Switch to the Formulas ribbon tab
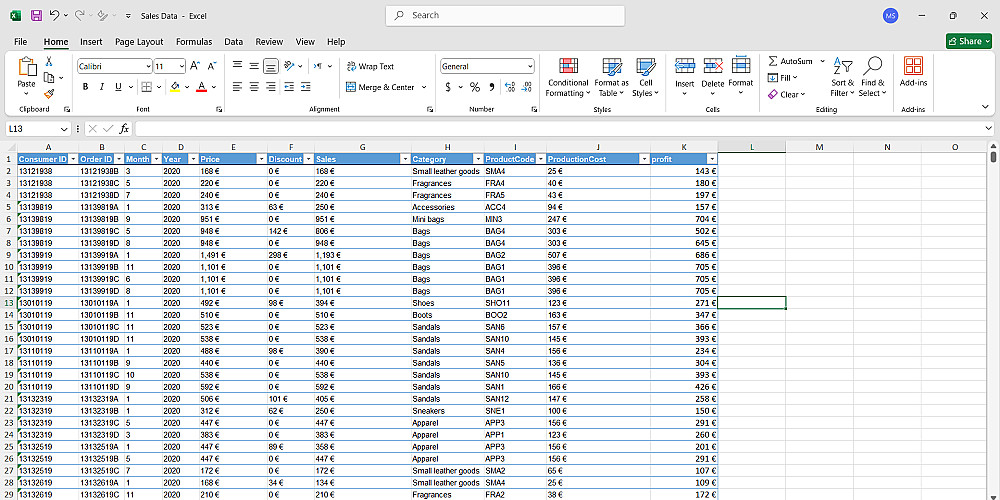The width and height of the screenshot is (1000, 500). pyautogui.click(x=193, y=42)
